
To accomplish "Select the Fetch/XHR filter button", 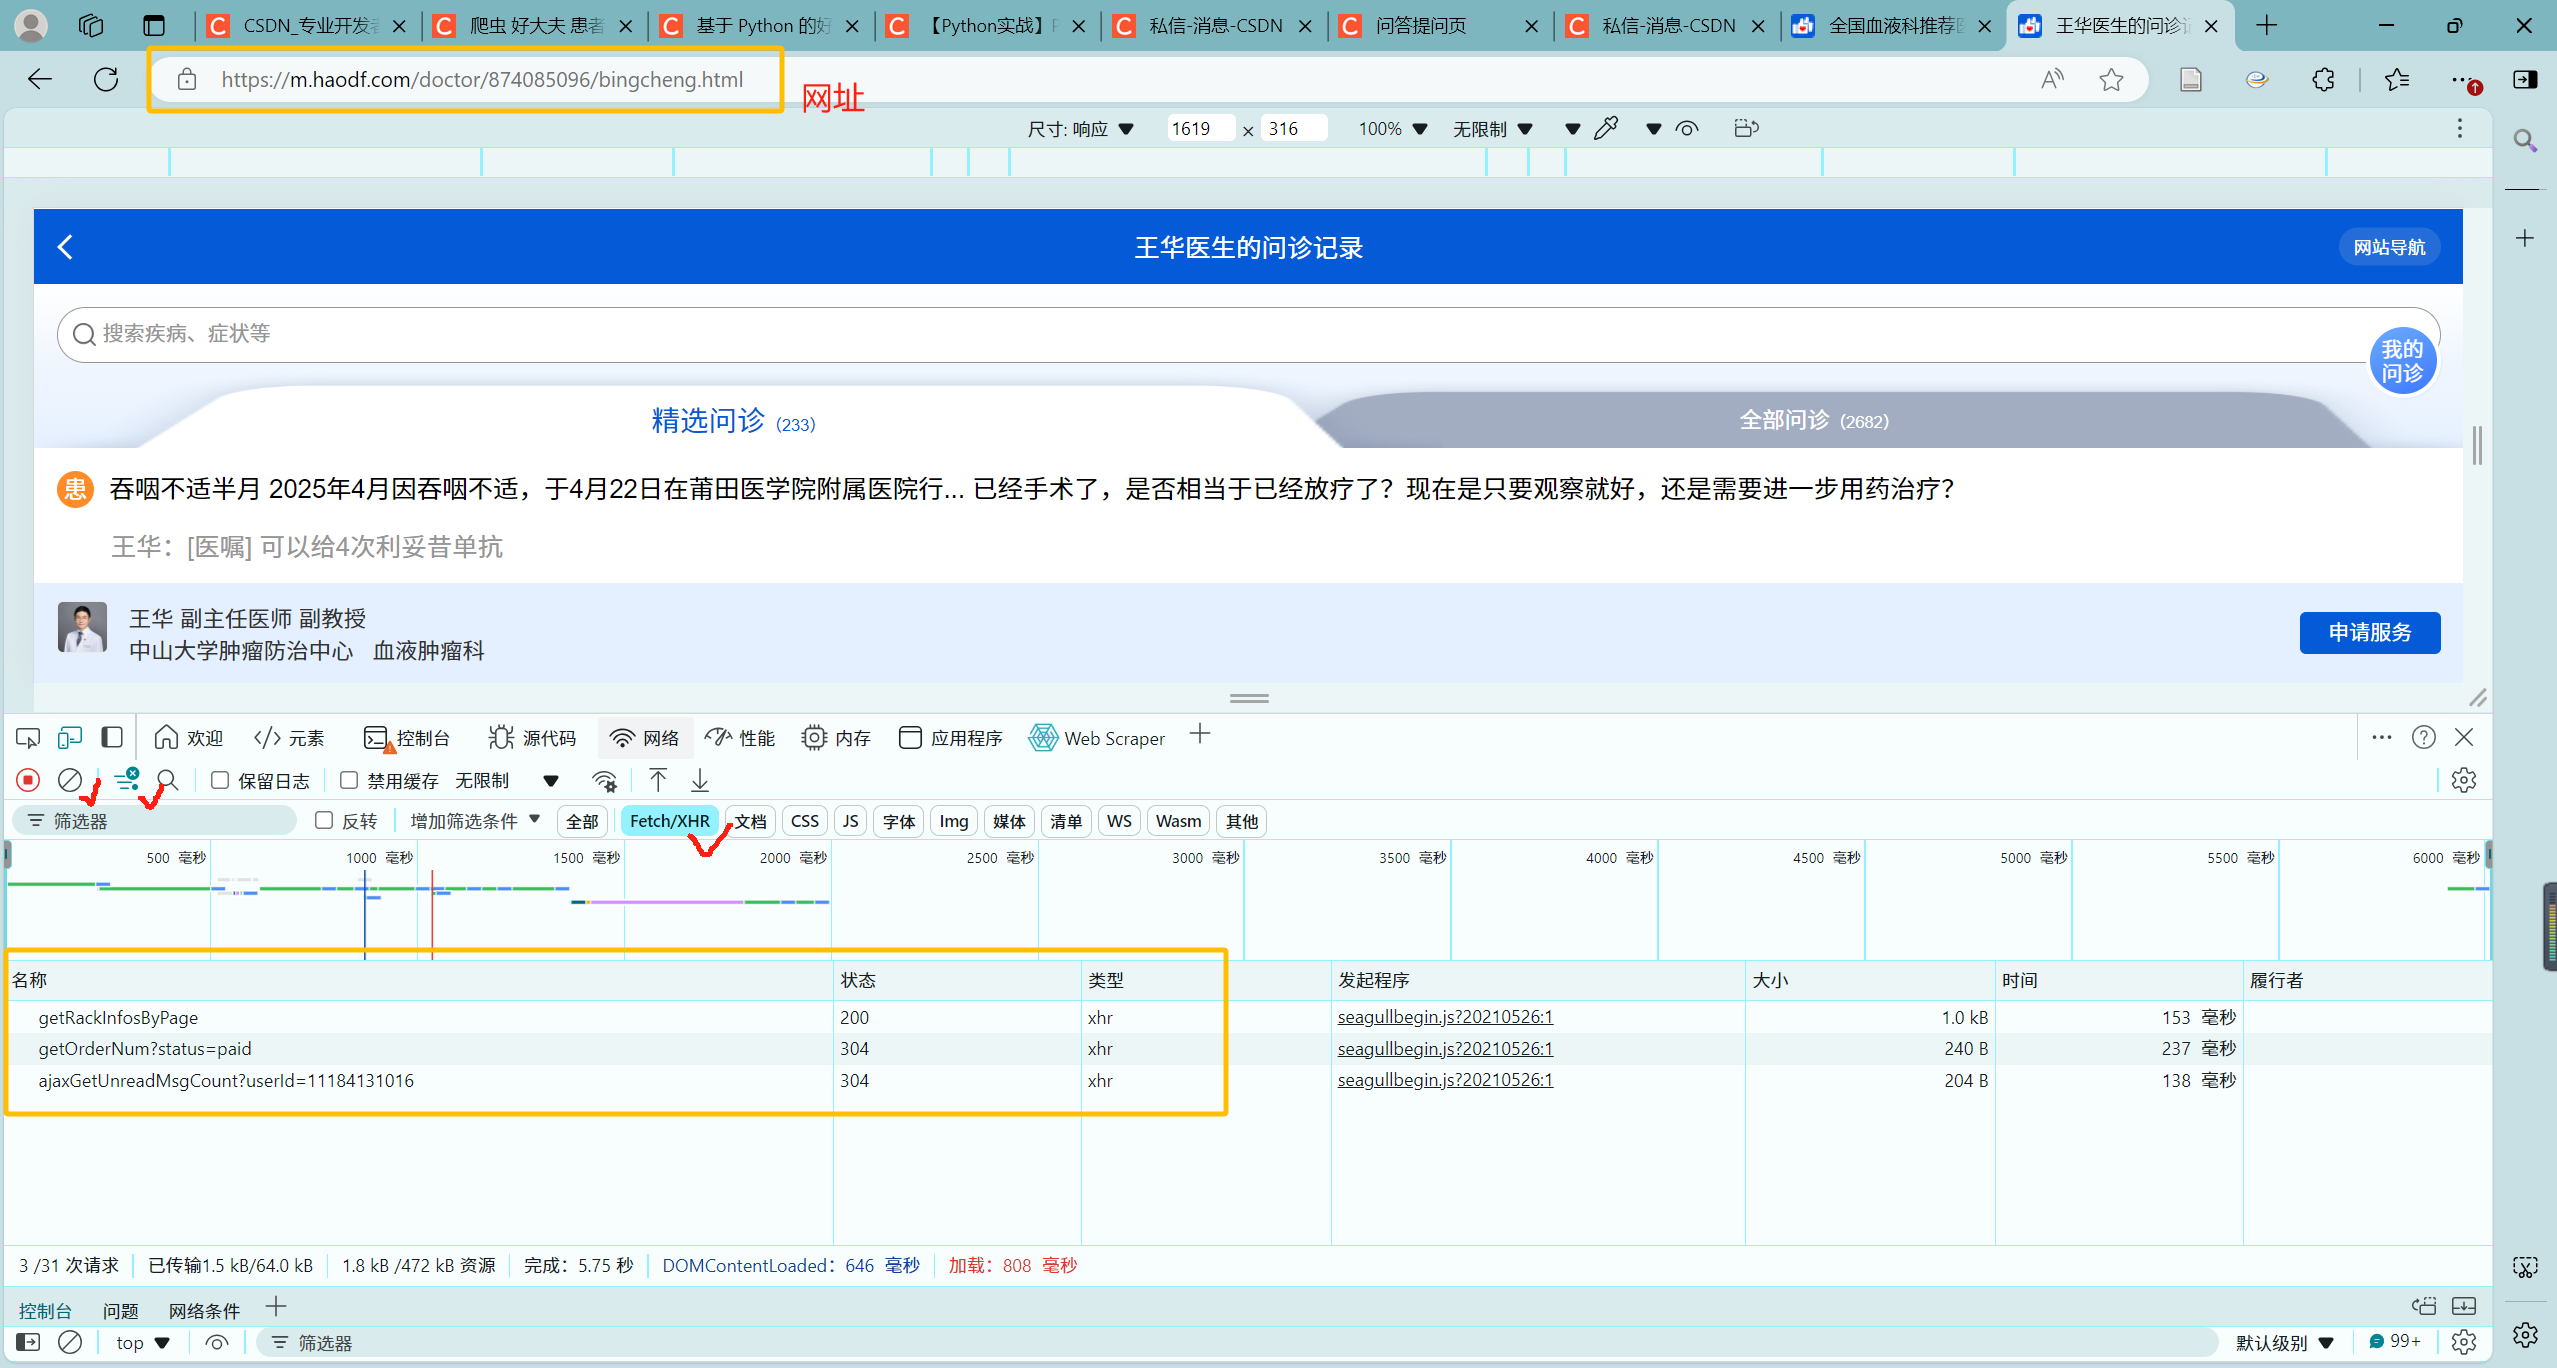I will click(669, 820).
